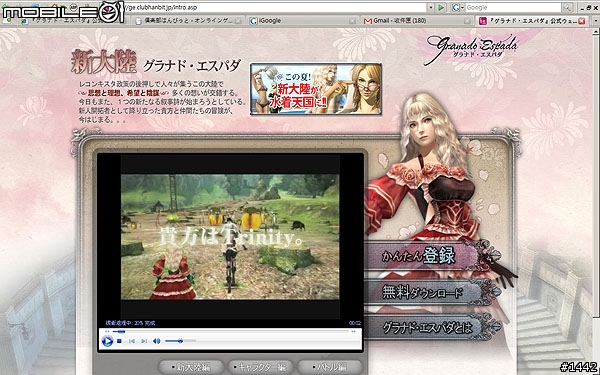Select the active グラナド・エスパダ tab
This screenshot has width=600, height=375.
tap(531, 21)
